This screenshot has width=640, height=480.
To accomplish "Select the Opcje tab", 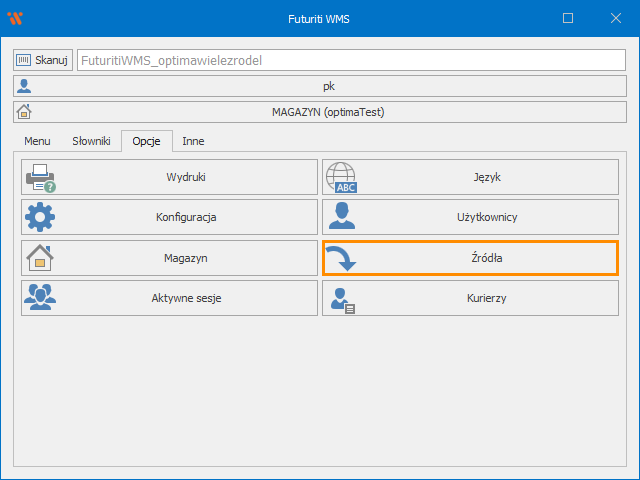I will 146,142.
